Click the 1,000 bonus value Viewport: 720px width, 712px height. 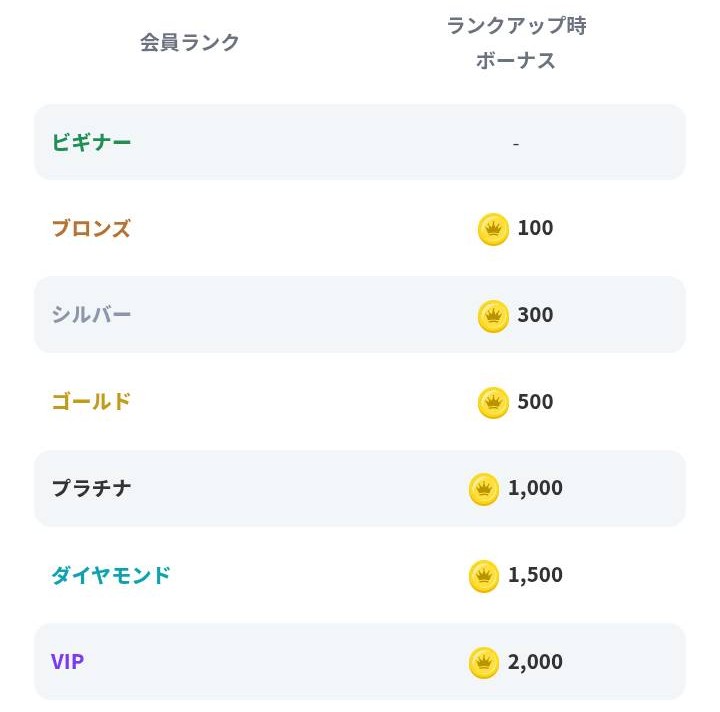(535, 488)
